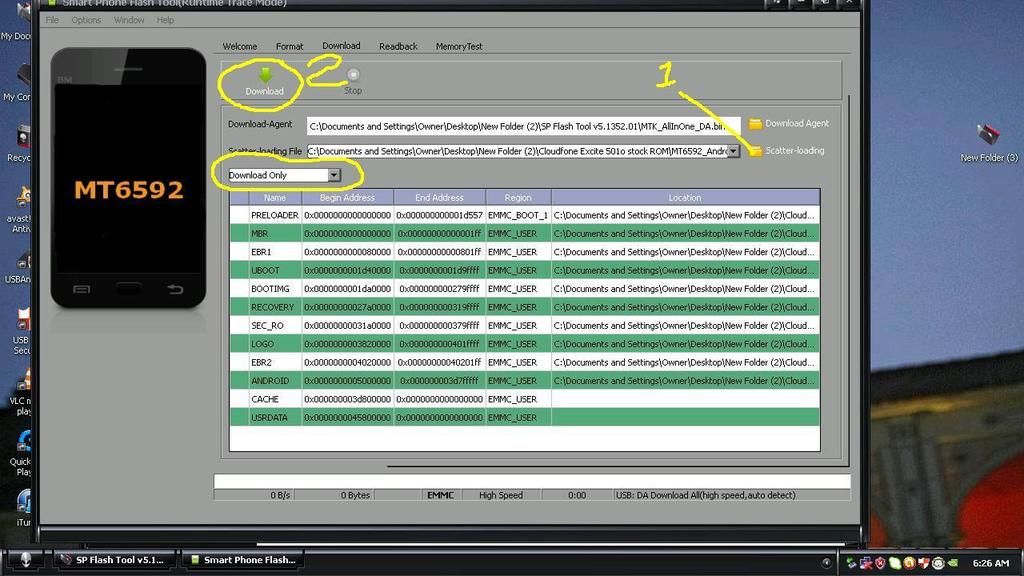Switch to the Format tab

pyautogui.click(x=289, y=46)
